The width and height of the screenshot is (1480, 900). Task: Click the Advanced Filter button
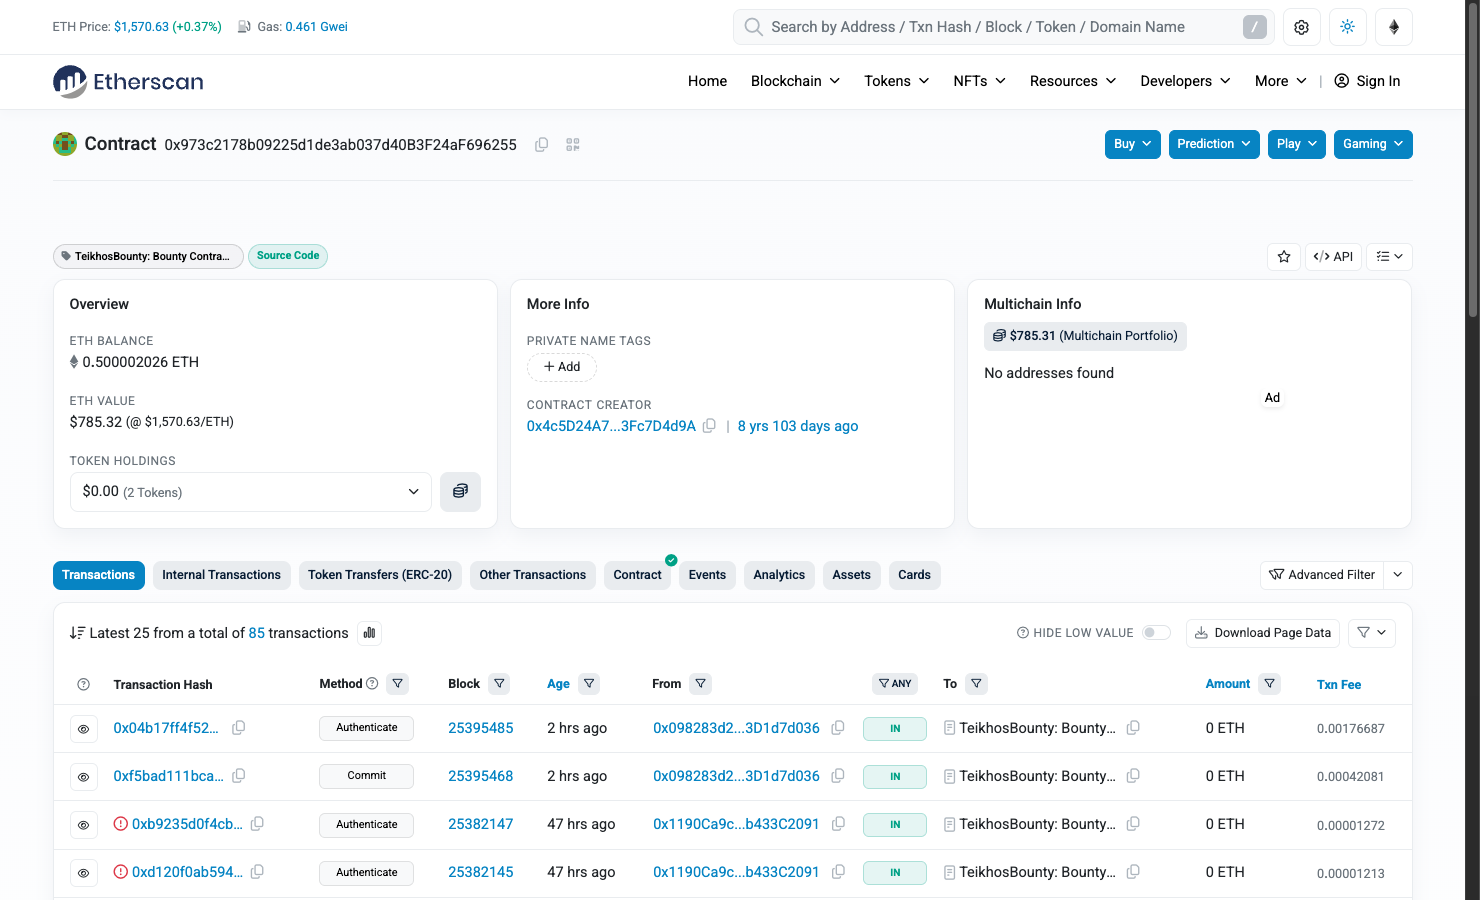click(1322, 575)
